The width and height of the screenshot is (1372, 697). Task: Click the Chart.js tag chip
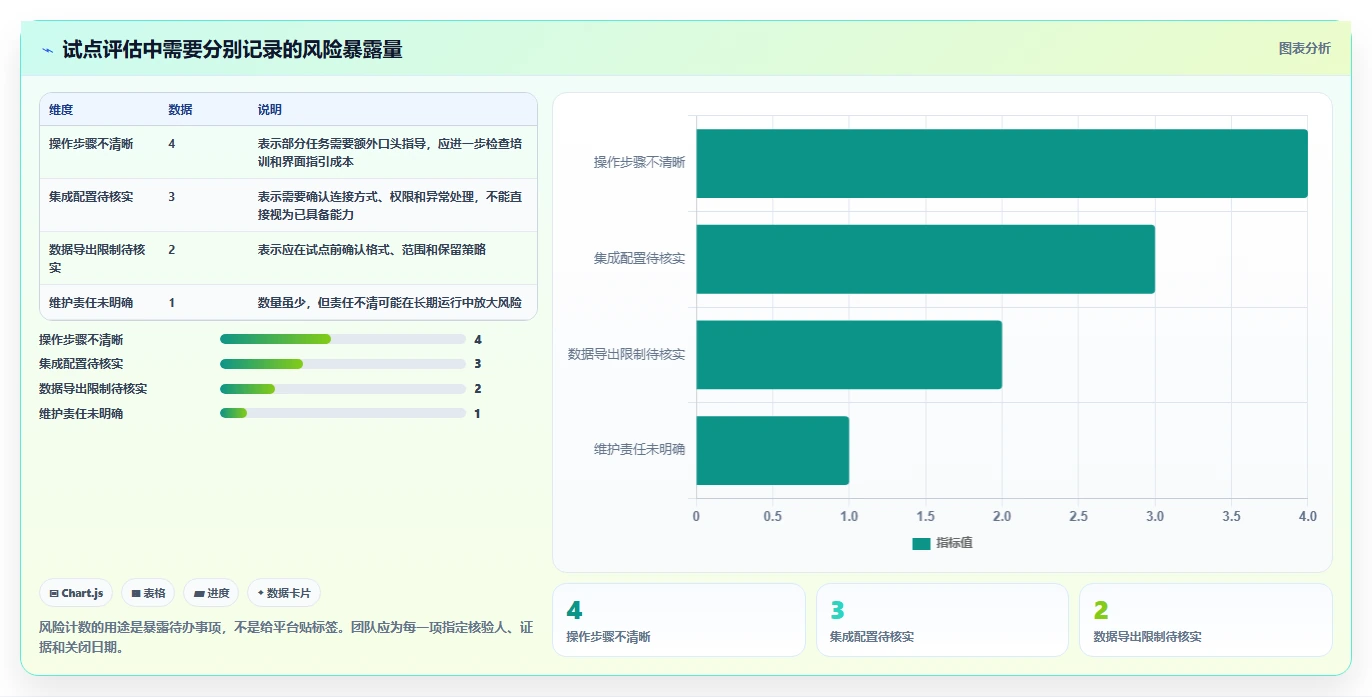pyautogui.click(x=77, y=593)
